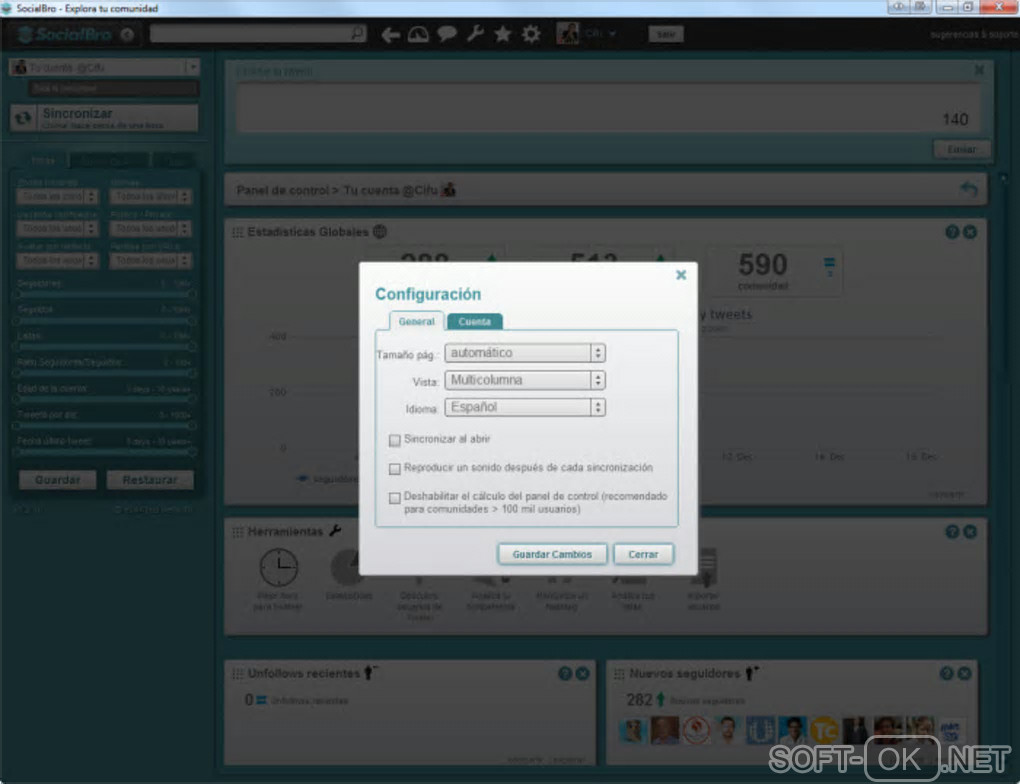Click the speech bubble icon in toolbar
This screenshot has height=784, width=1020.
tap(447, 34)
